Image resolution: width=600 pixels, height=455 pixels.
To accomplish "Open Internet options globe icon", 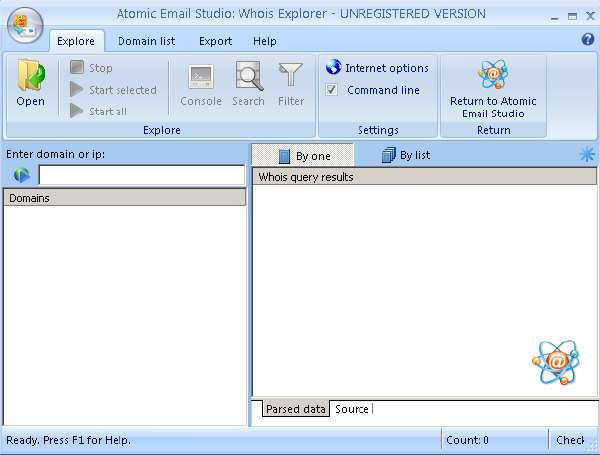I will point(334,67).
